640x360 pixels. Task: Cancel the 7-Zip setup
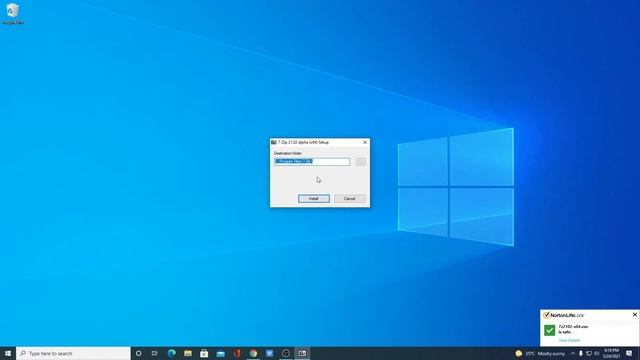coord(349,198)
